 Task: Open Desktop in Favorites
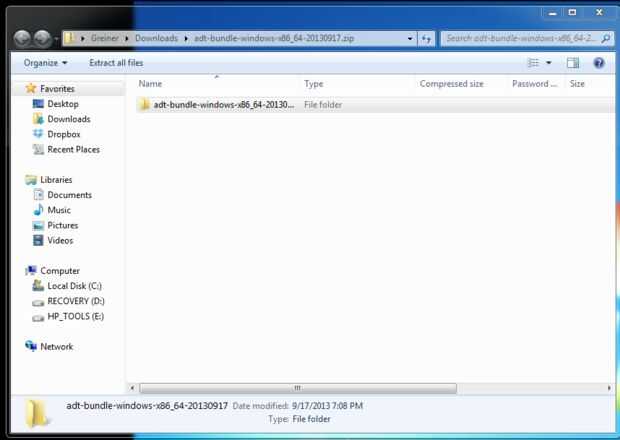(x=63, y=104)
